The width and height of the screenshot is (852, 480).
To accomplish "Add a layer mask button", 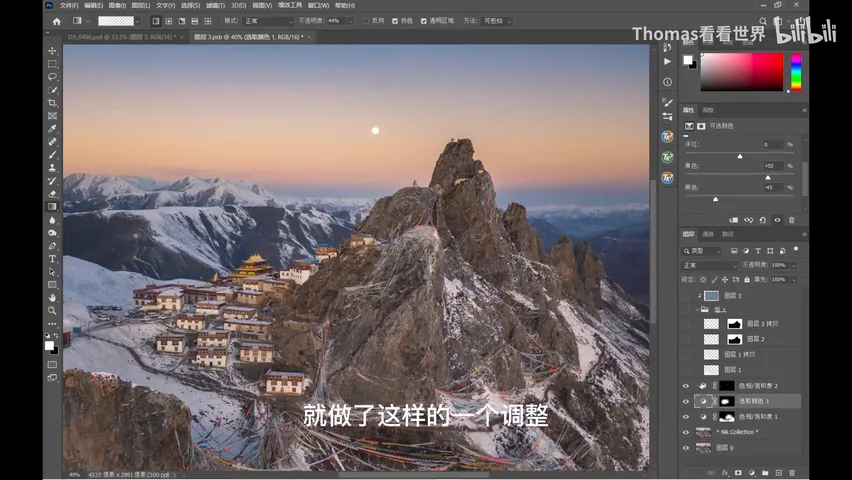I will pos(738,473).
